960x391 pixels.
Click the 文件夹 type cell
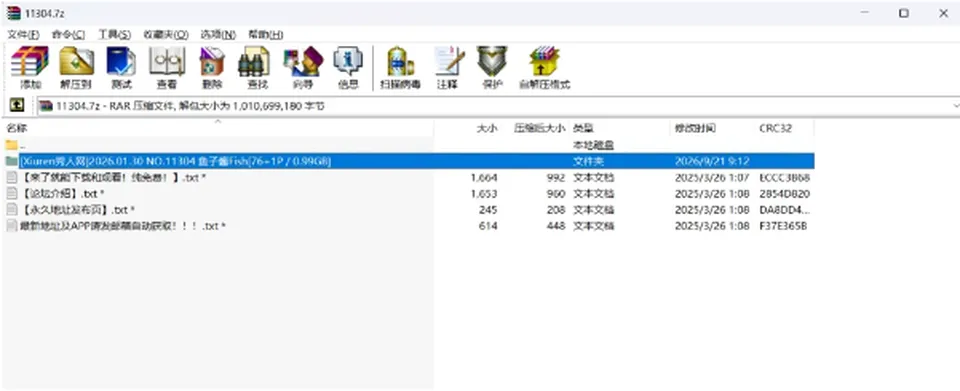(x=588, y=161)
